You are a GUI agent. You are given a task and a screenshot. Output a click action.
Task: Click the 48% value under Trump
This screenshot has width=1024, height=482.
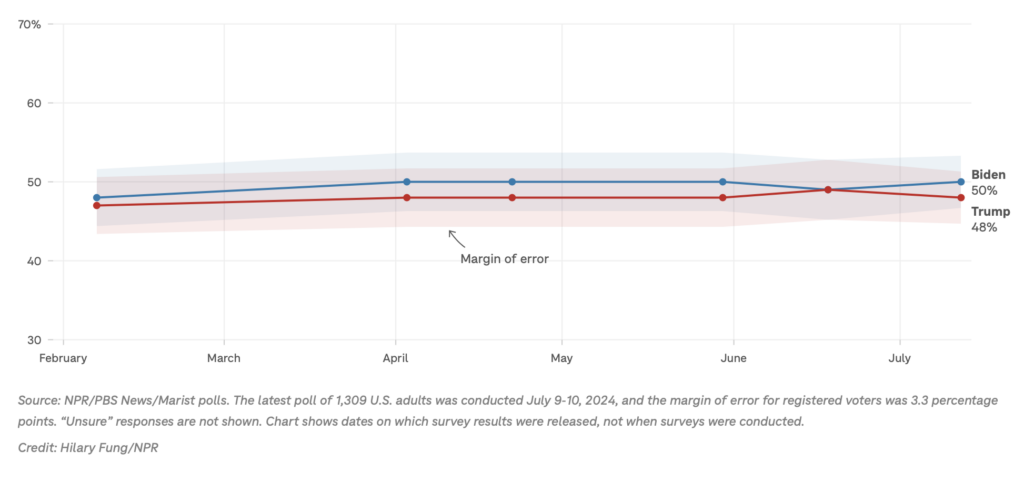pos(984,228)
